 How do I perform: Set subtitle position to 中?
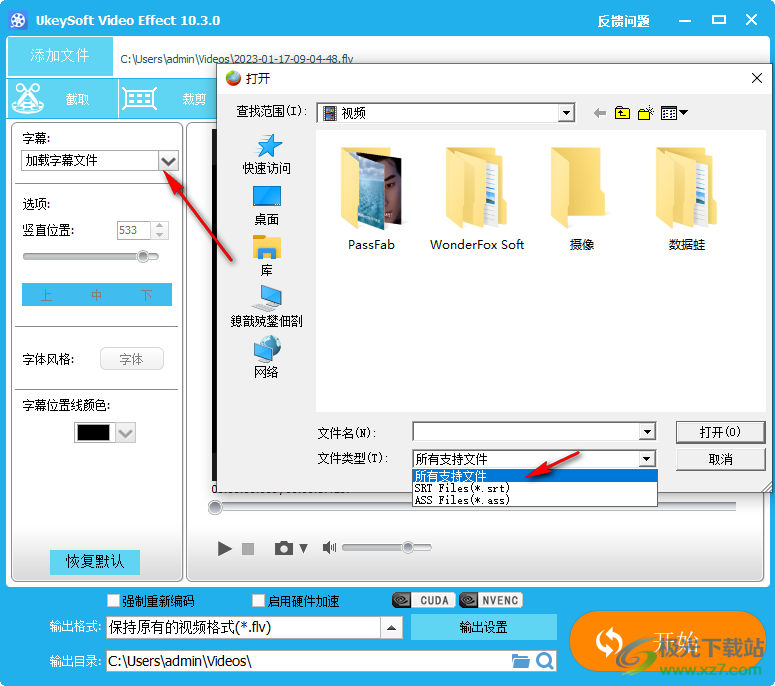(96, 295)
